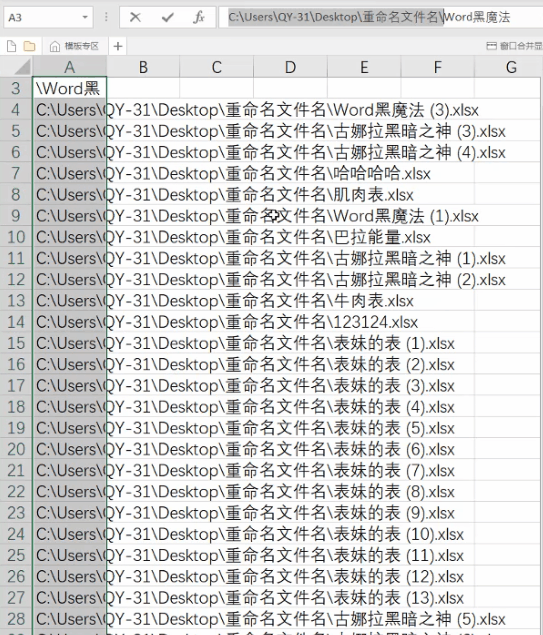
Task: Open the 模板专区 home tab
Action: (x=74, y=46)
